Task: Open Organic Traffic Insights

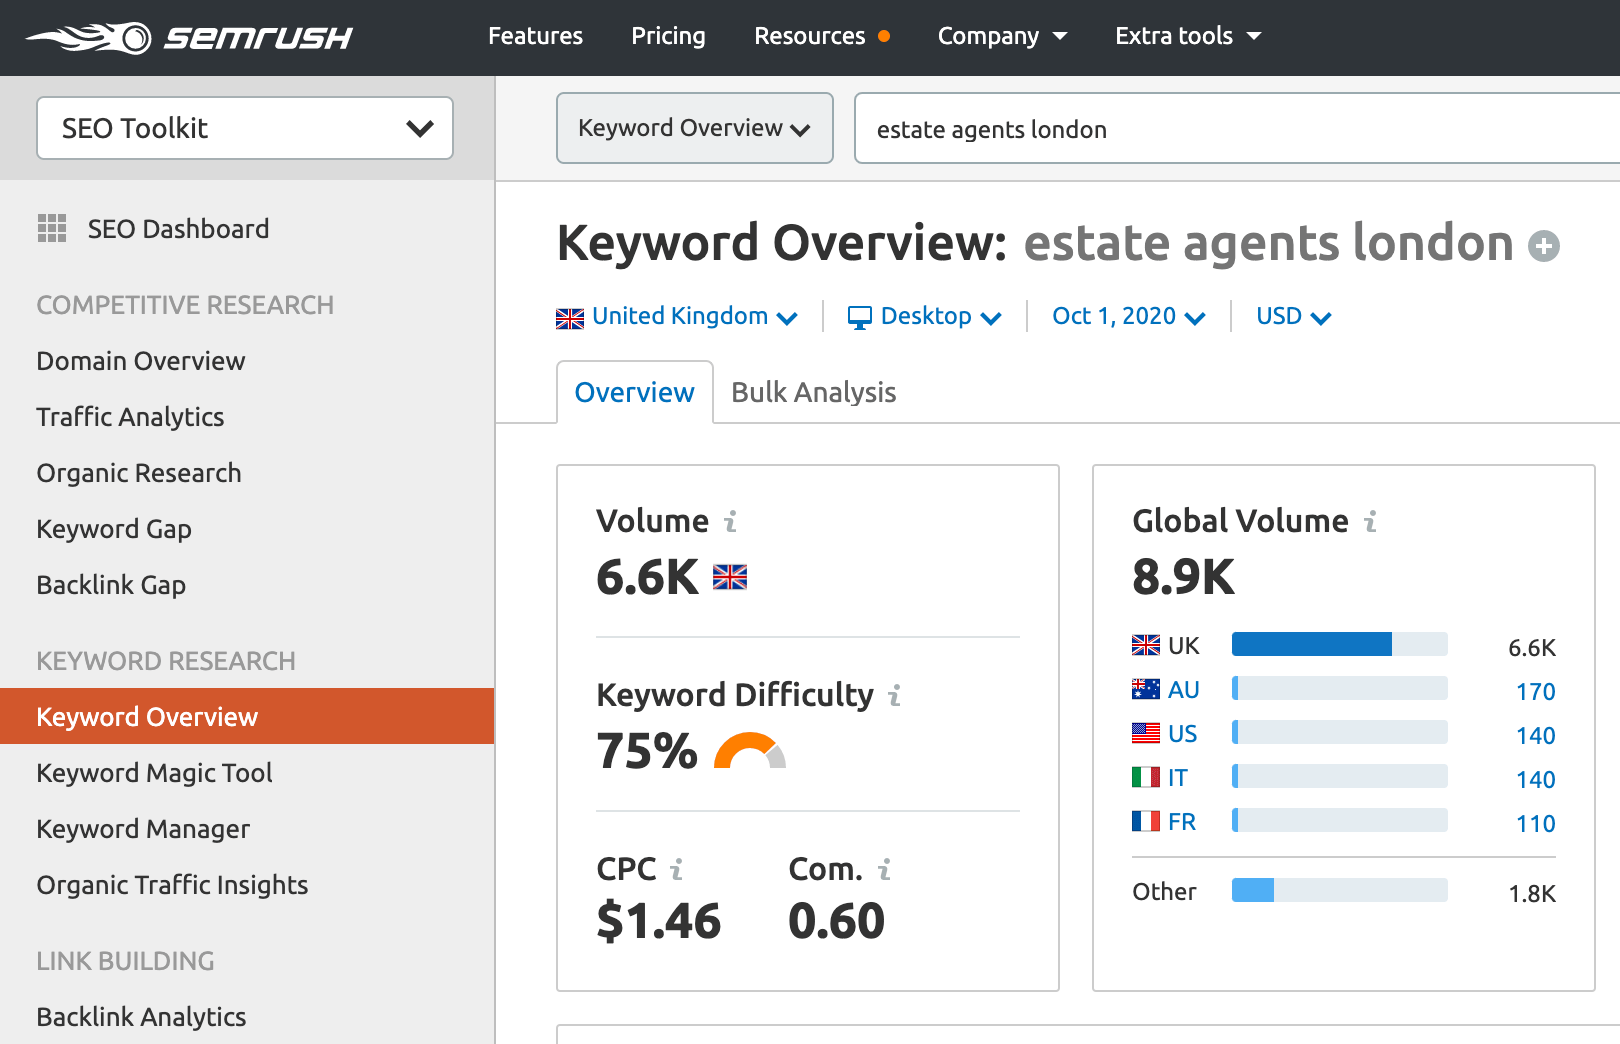Action: pyautogui.click(x=172, y=885)
